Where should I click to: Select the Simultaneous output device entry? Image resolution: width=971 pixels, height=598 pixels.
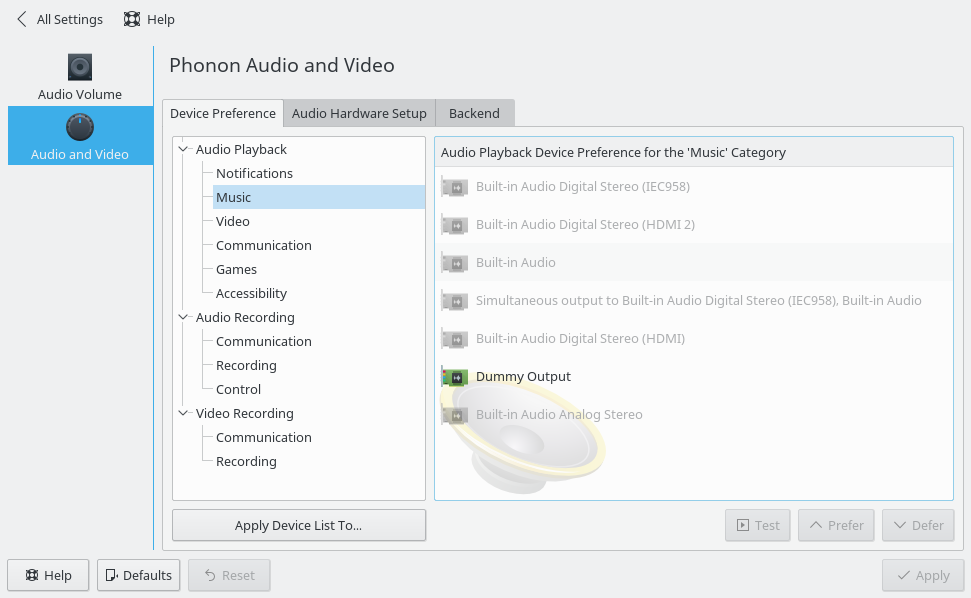pos(694,301)
